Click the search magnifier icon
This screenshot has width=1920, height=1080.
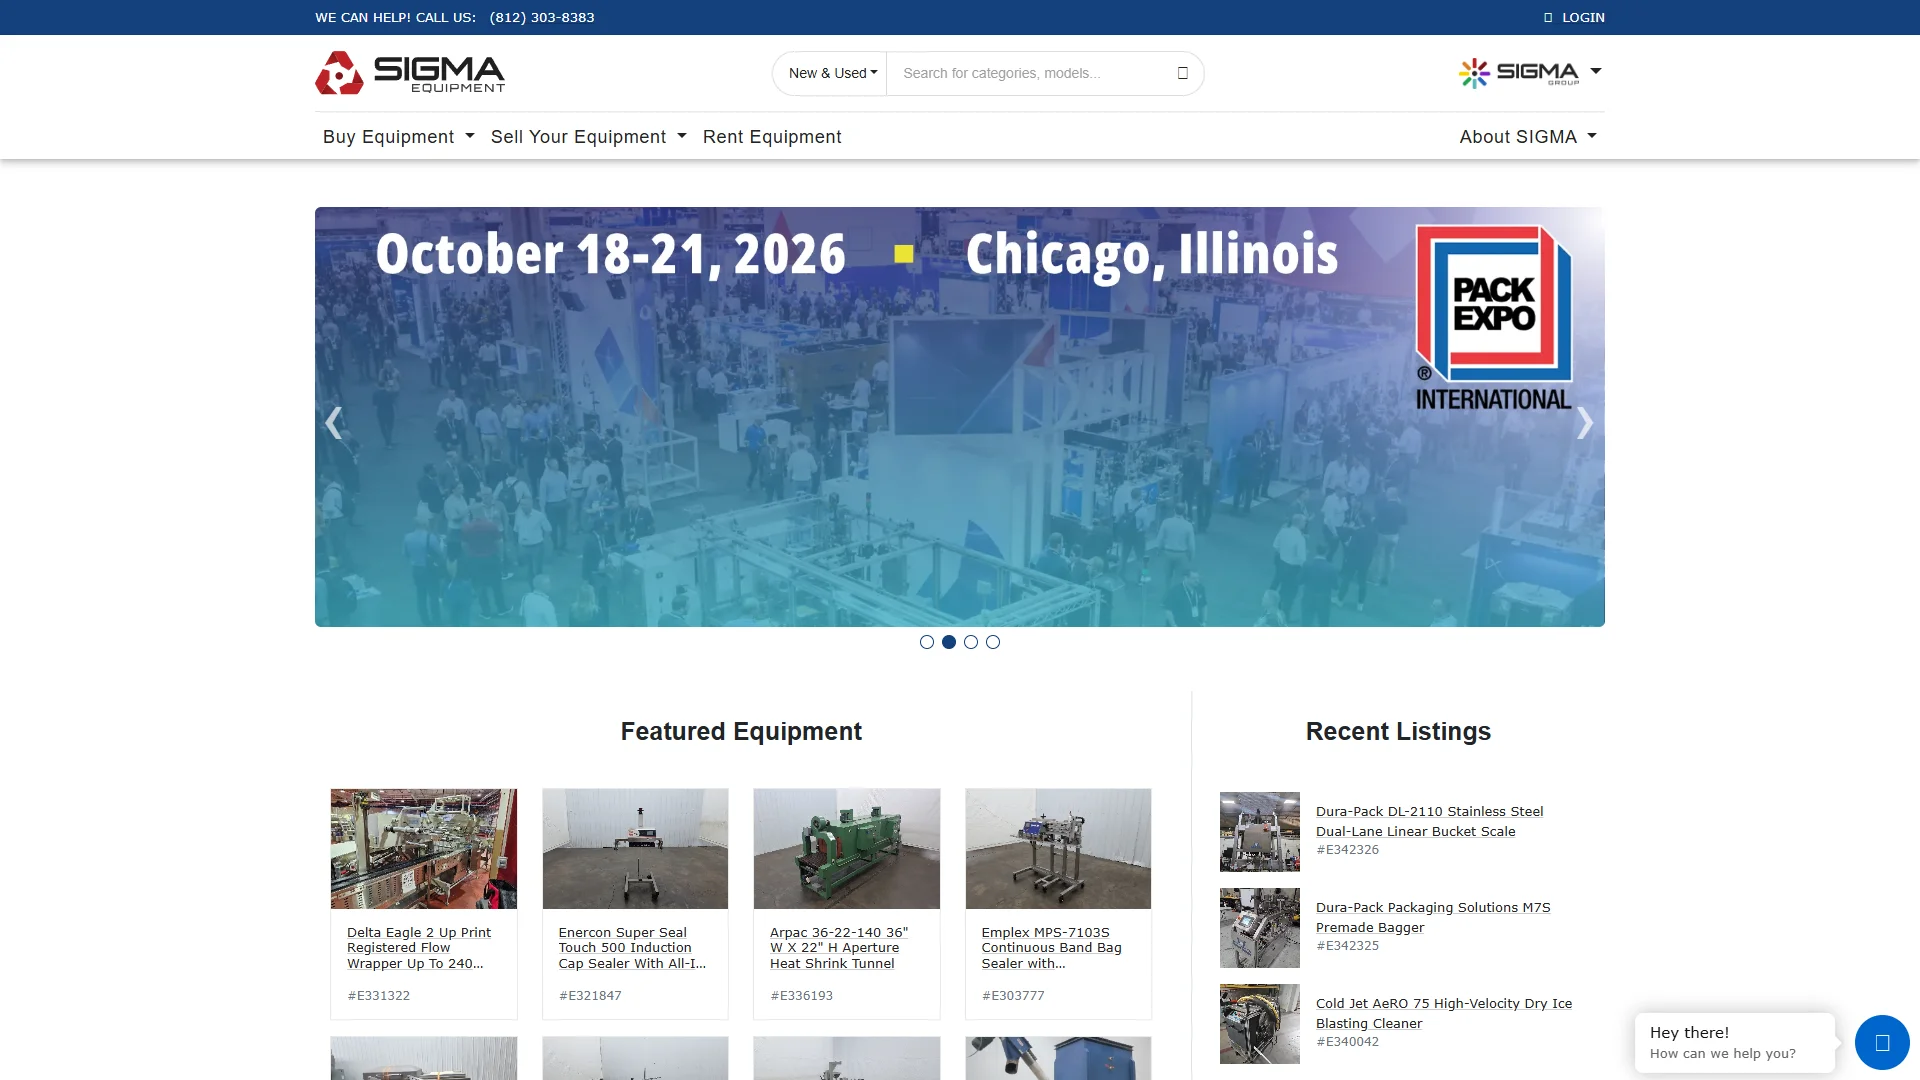[1182, 73]
